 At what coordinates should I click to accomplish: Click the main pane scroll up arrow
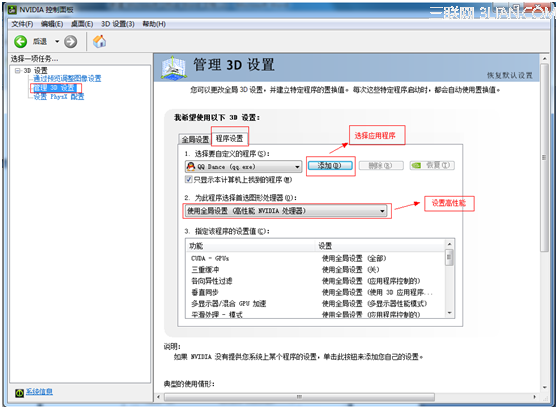(x=544, y=58)
